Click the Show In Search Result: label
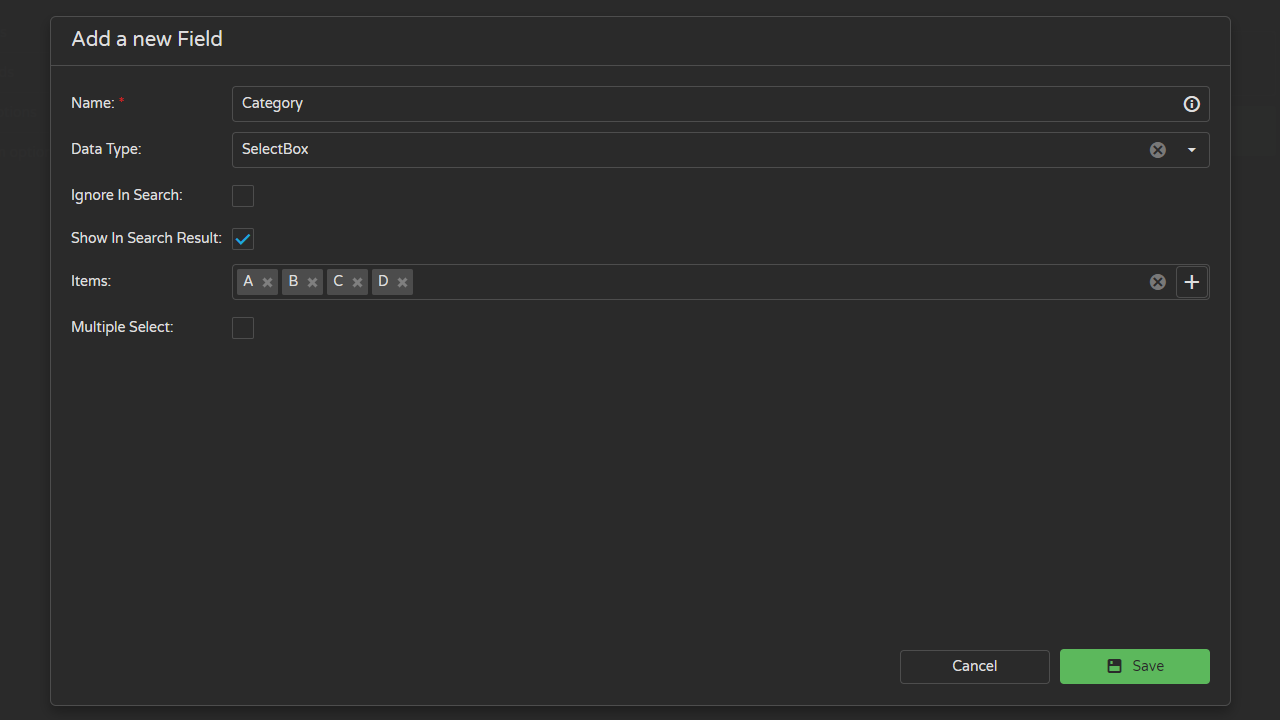Image resolution: width=1280 pixels, height=720 pixels. click(x=146, y=238)
